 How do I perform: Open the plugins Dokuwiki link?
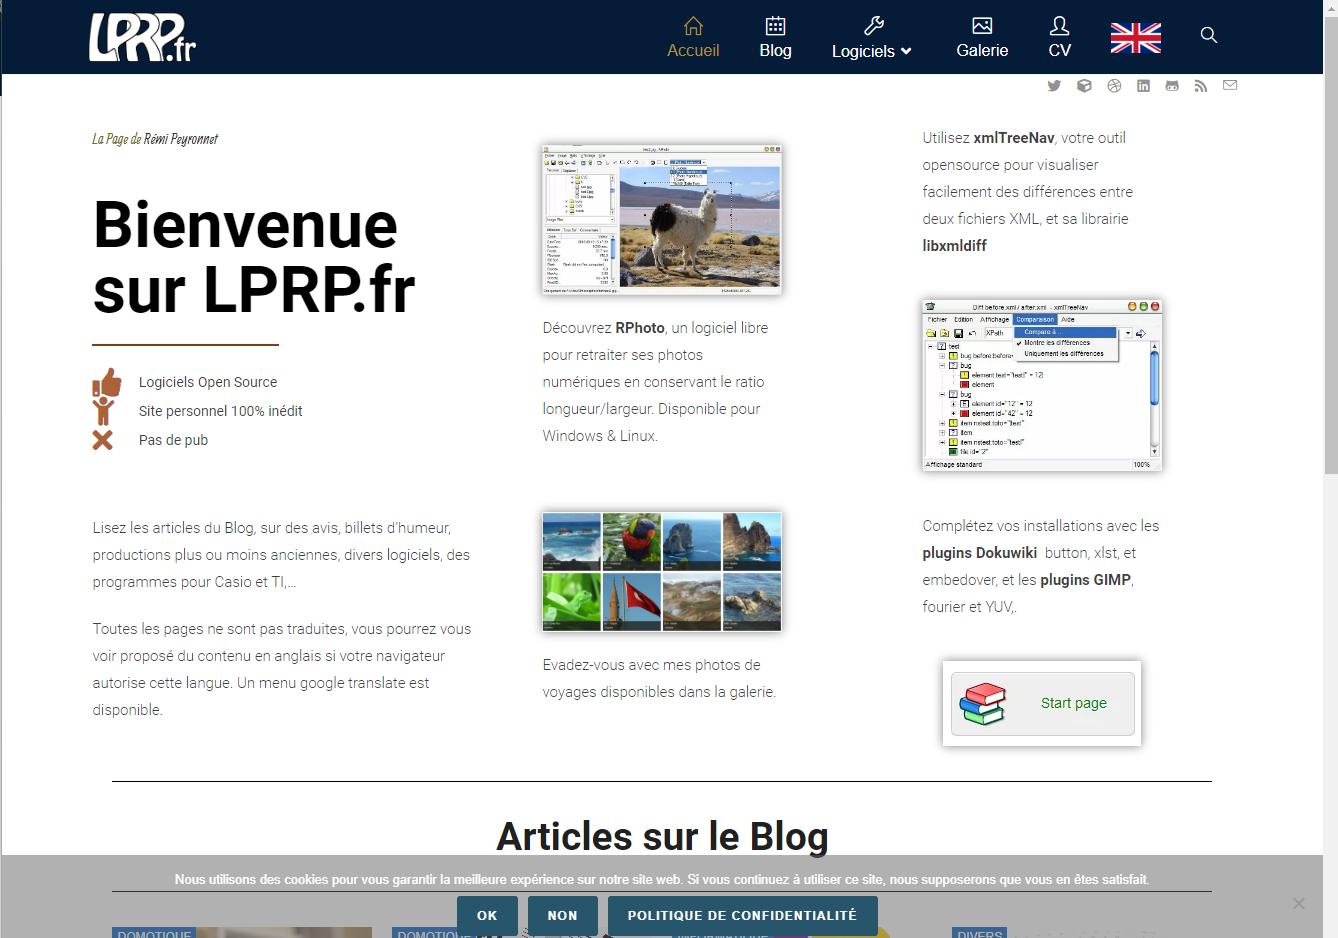(x=979, y=553)
